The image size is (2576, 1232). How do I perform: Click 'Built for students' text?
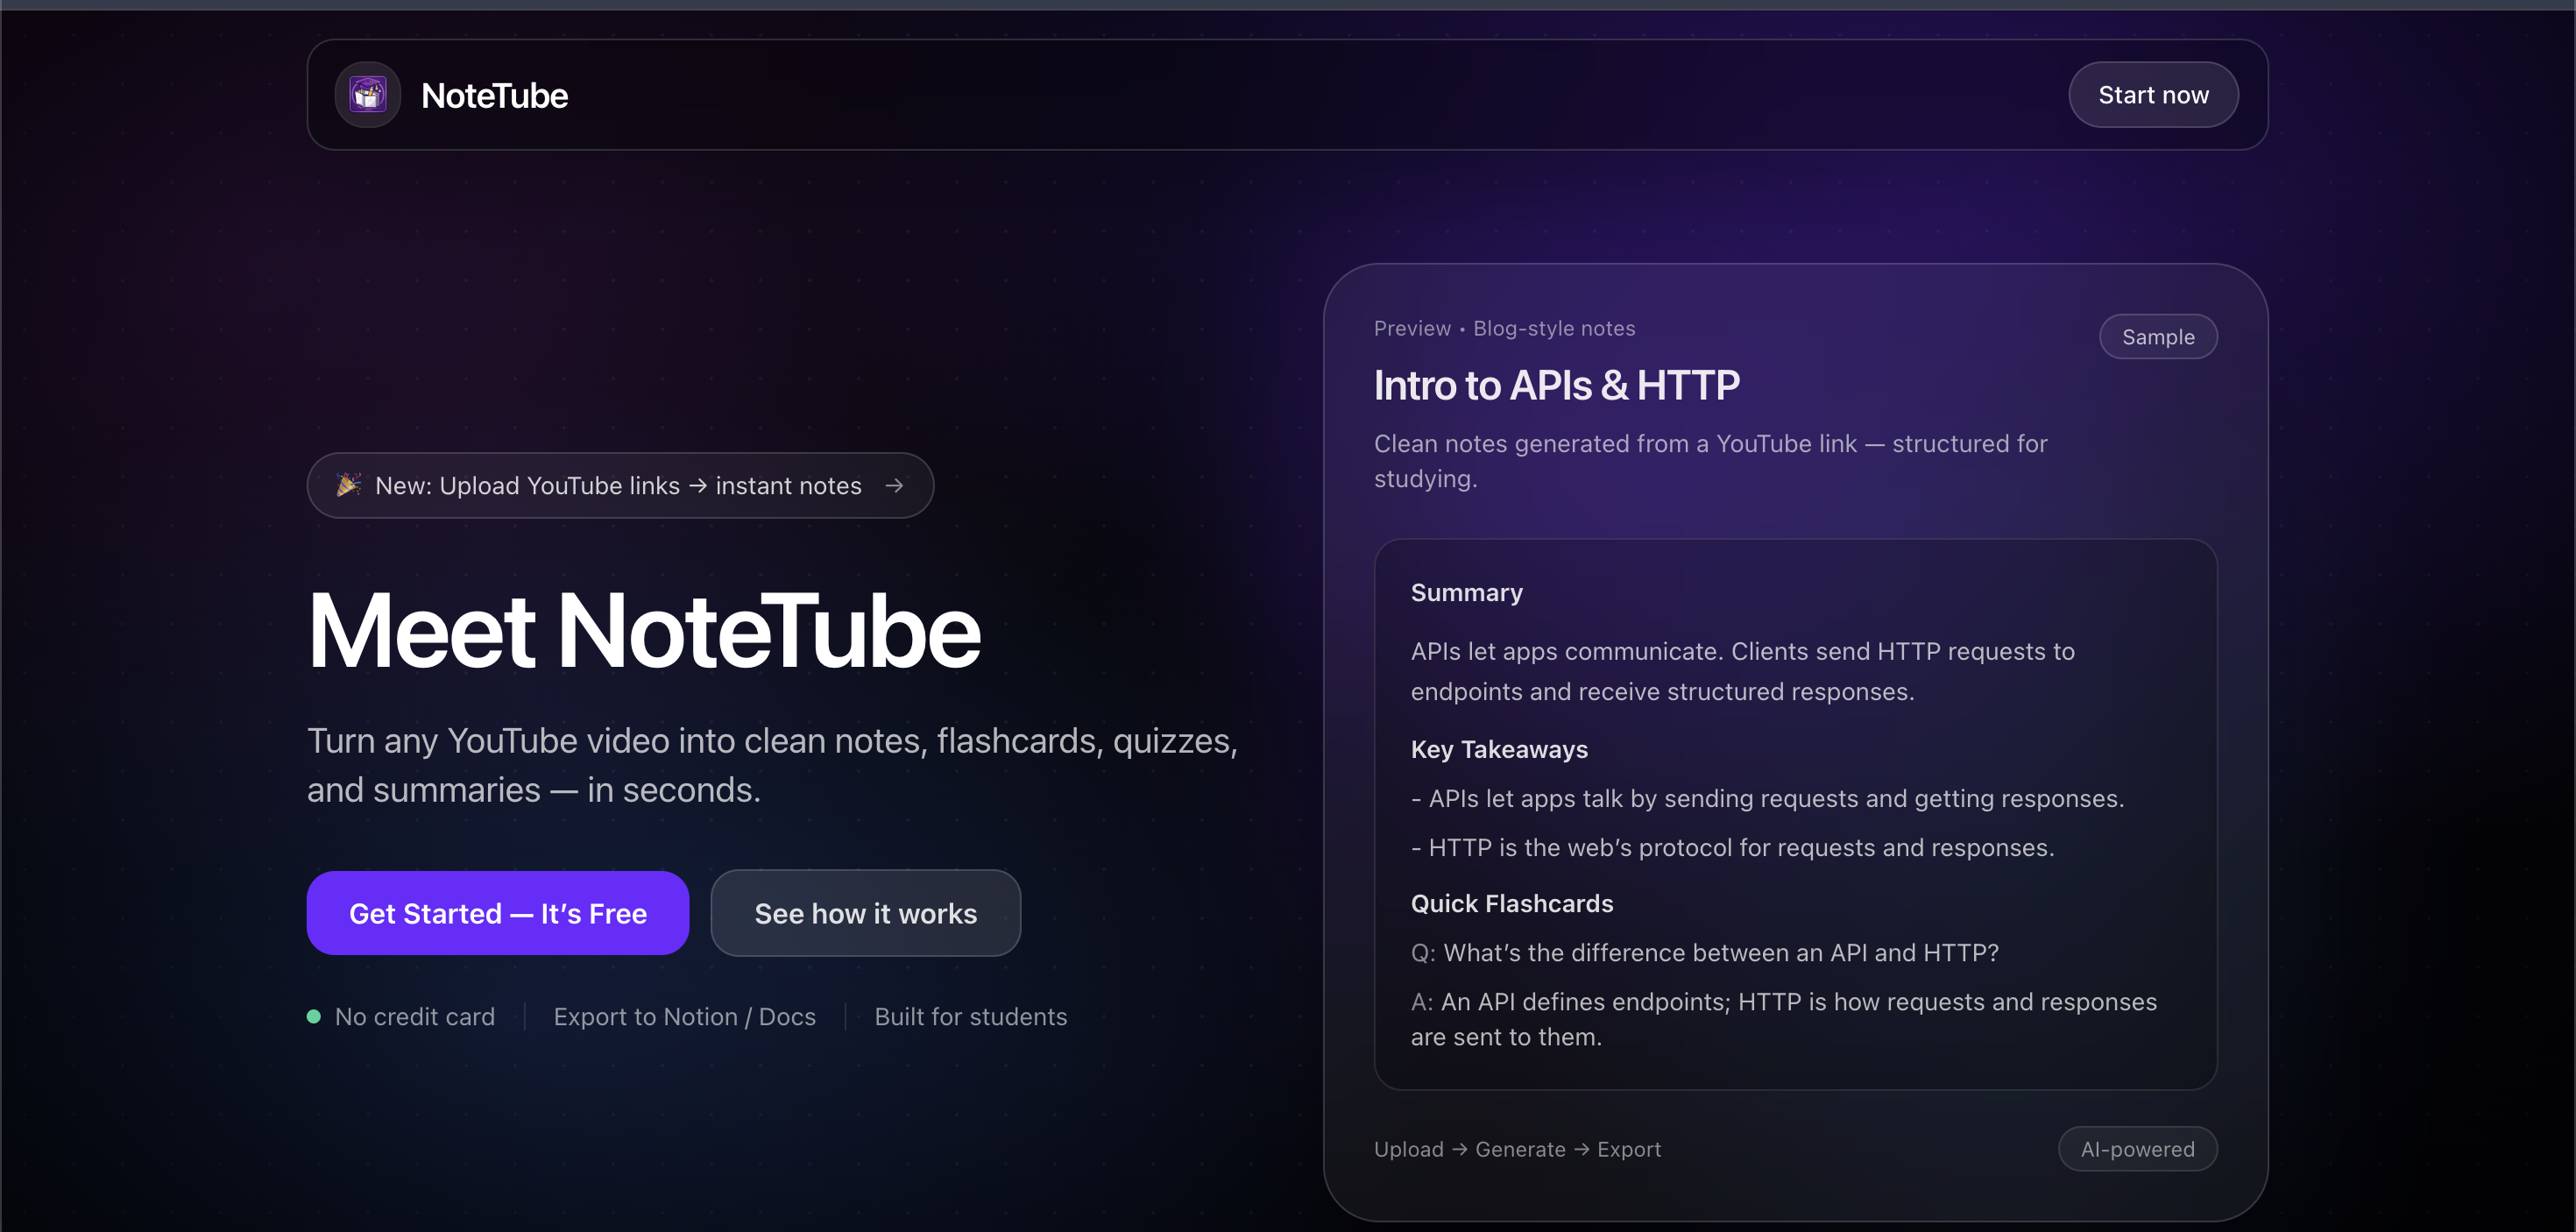pos(971,1017)
